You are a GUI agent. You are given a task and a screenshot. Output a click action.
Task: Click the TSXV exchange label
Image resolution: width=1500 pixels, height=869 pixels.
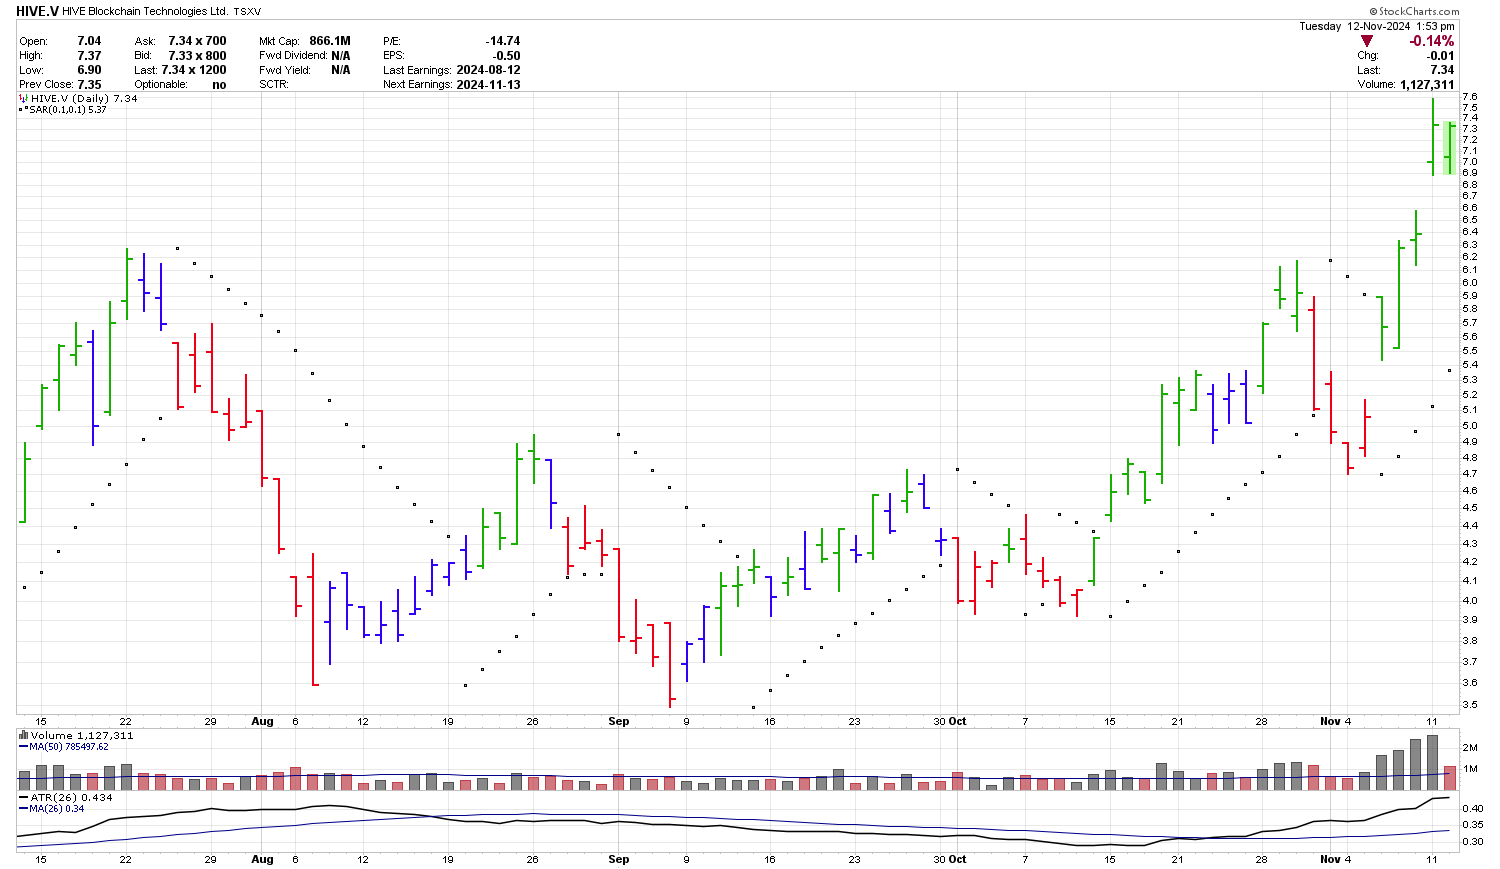(x=248, y=11)
